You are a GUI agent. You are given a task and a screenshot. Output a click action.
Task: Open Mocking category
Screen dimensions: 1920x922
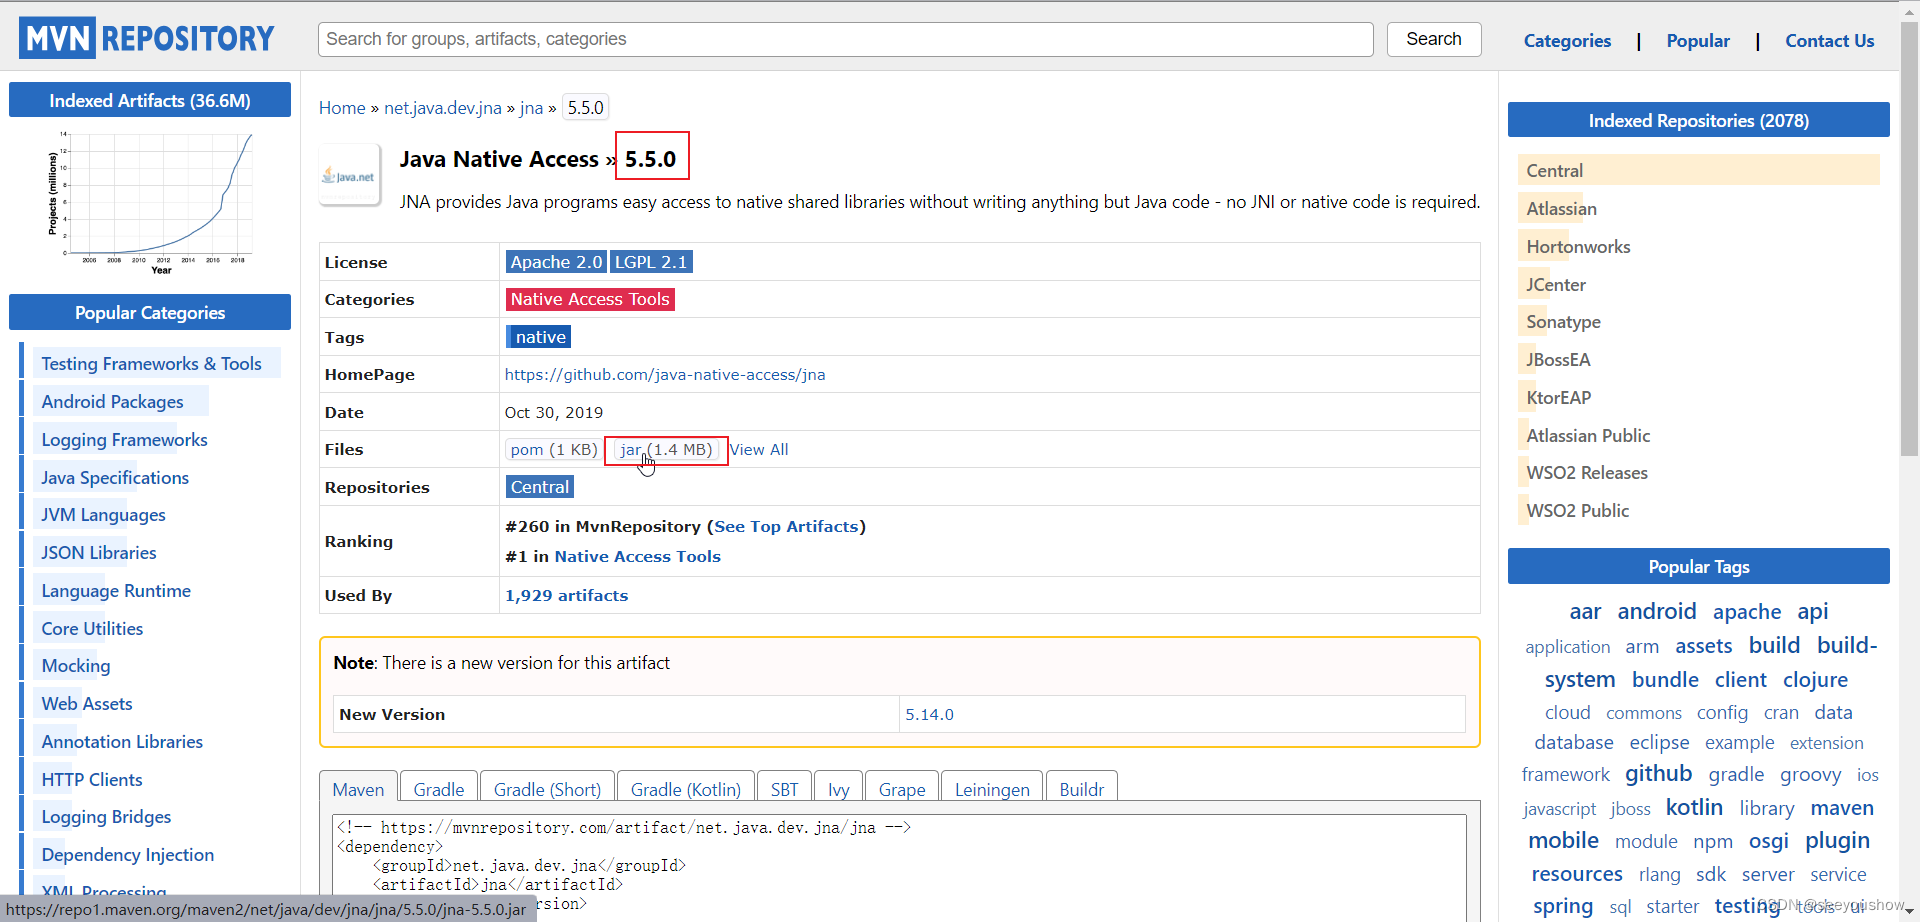pos(76,666)
